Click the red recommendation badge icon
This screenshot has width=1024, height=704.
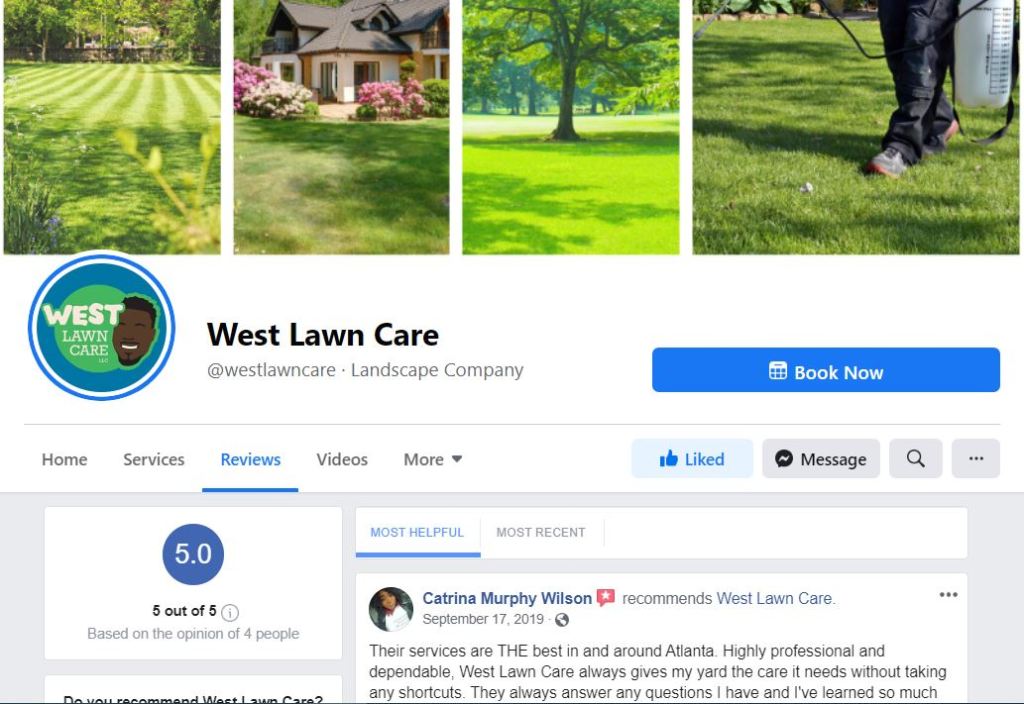[x=605, y=598]
